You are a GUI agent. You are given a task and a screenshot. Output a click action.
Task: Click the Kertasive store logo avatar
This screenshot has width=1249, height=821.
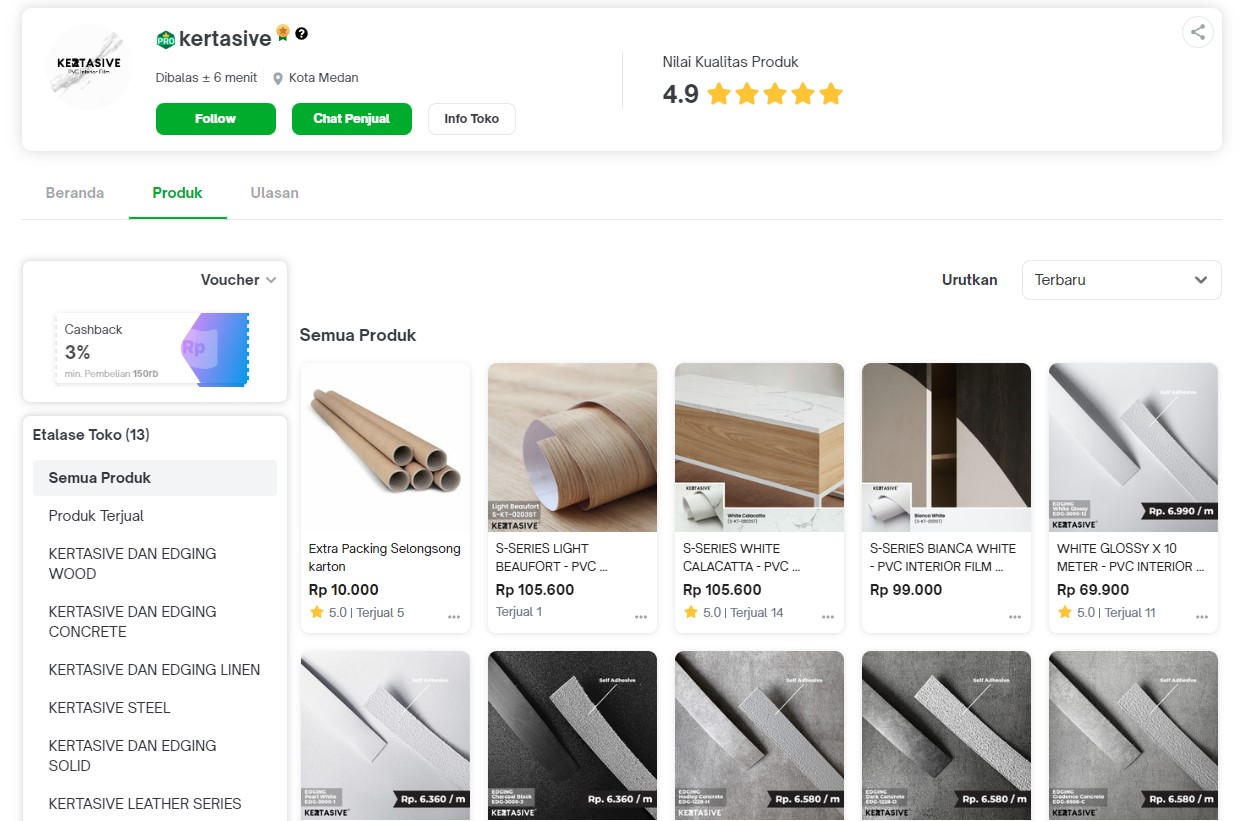[89, 66]
